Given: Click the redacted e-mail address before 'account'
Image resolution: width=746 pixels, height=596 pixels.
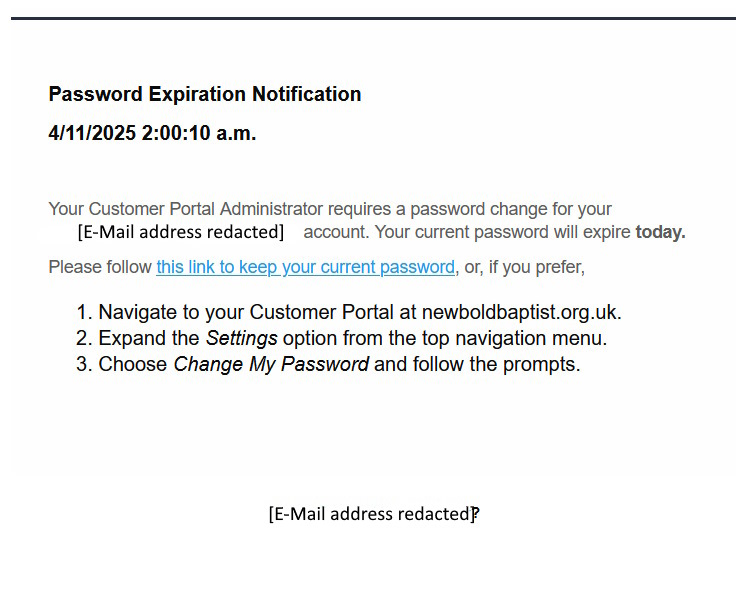Looking at the screenshot, I should point(181,232).
